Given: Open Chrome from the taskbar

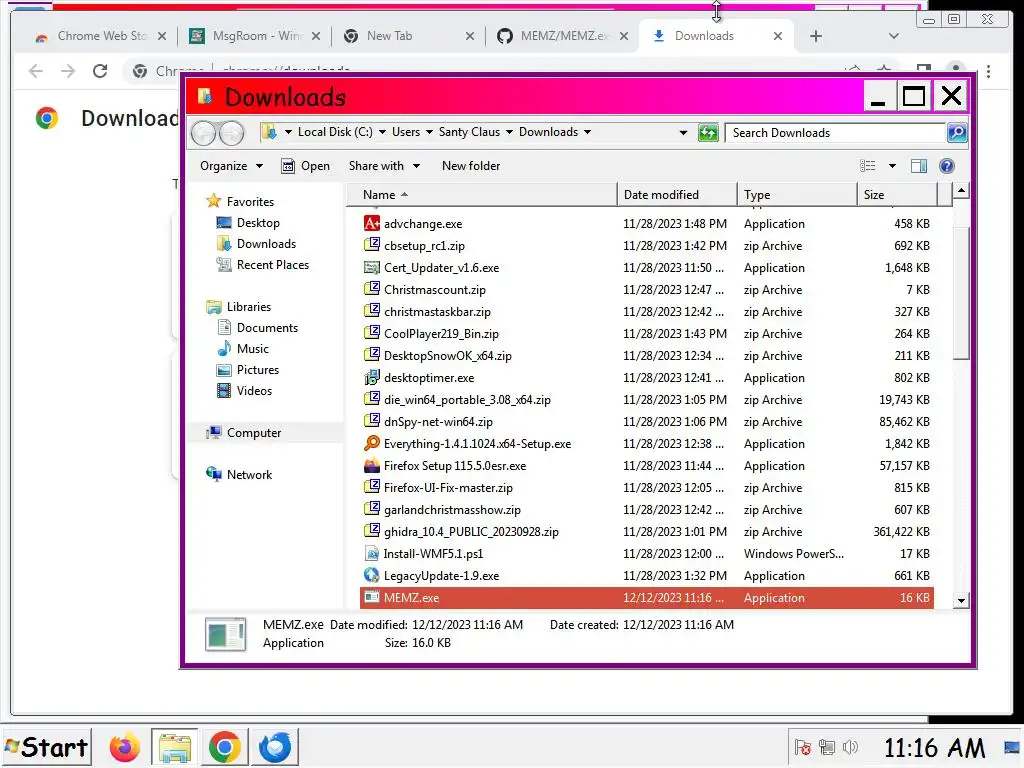Looking at the screenshot, I should [x=225, y=748].
